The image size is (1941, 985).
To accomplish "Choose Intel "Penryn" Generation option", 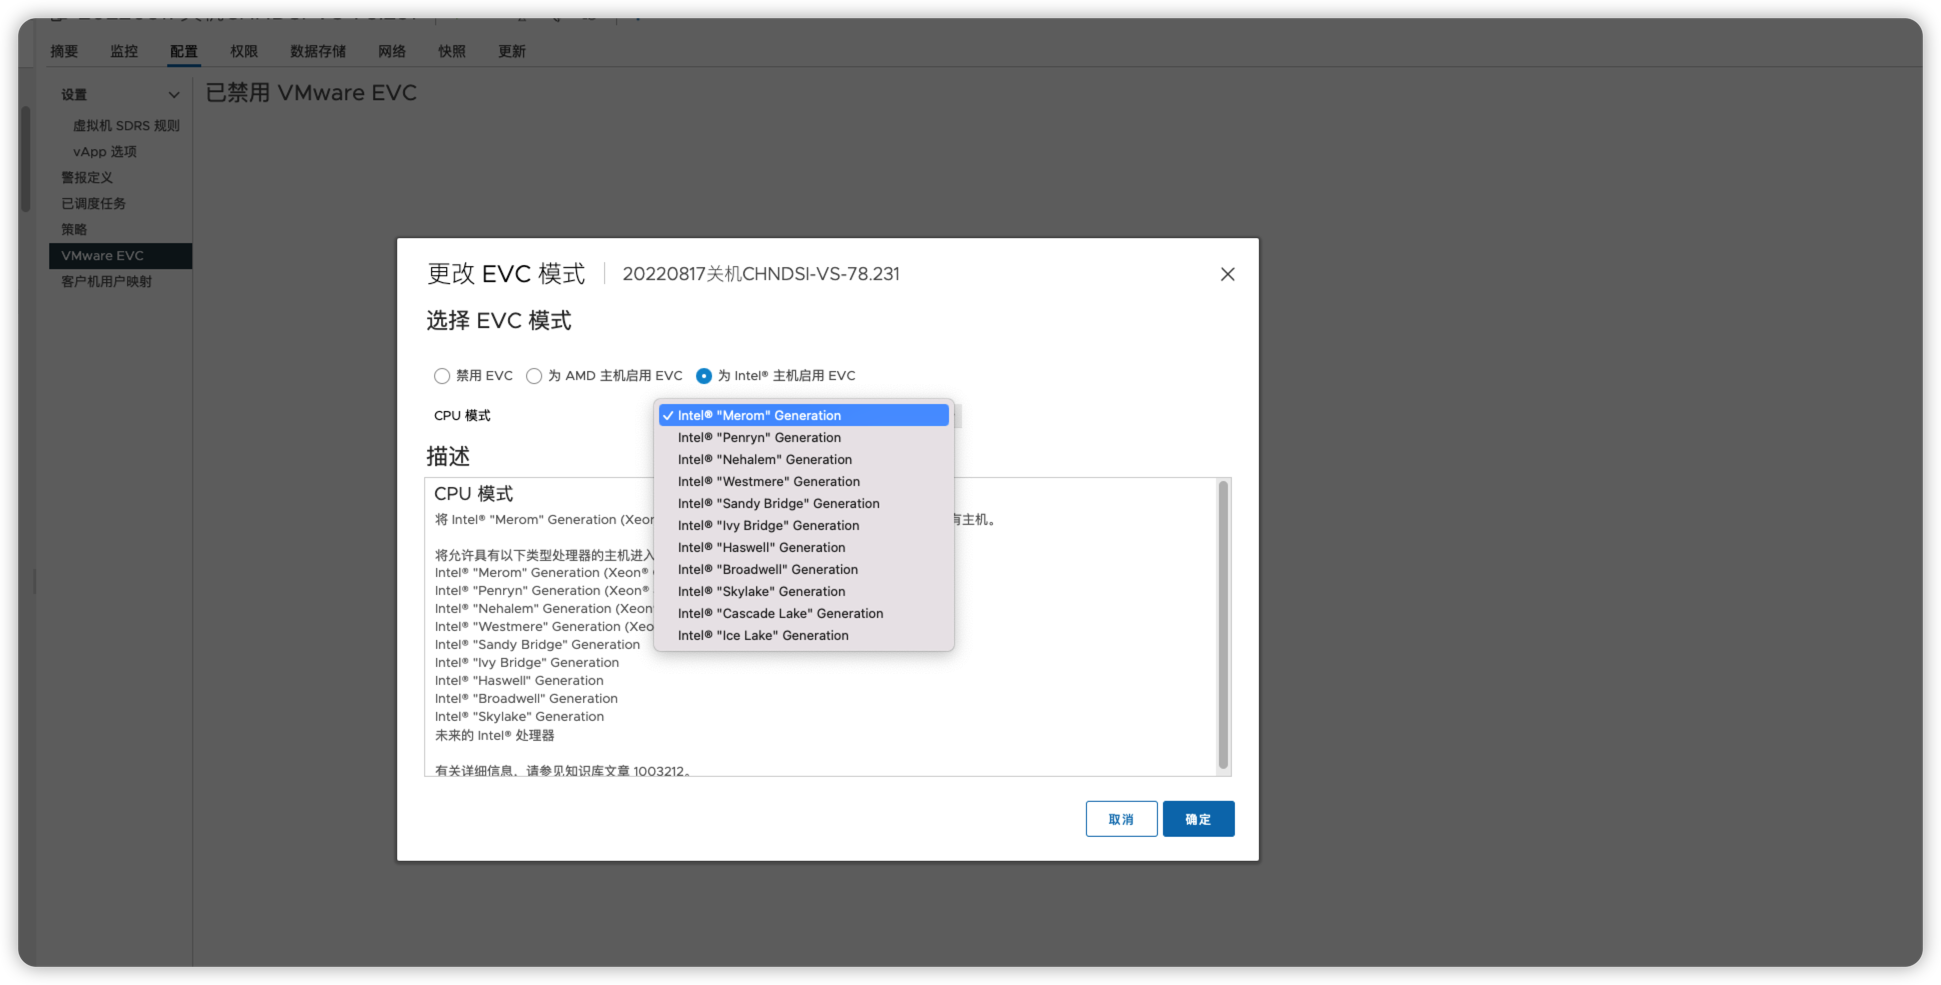I will pyautogui.click(x=803, y=437).
